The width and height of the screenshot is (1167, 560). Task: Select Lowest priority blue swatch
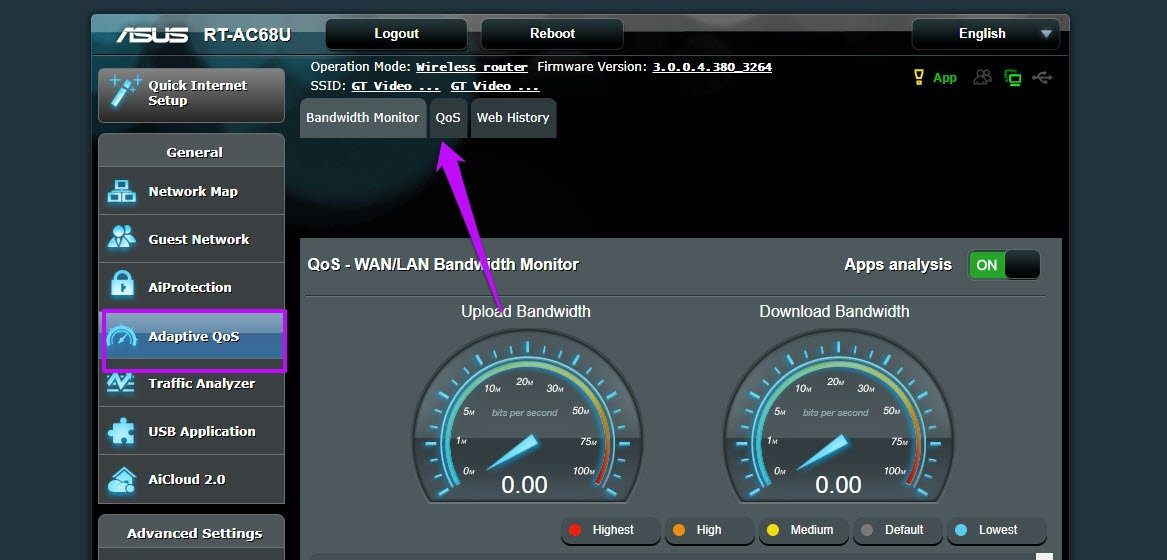click(x=961, y=530)
